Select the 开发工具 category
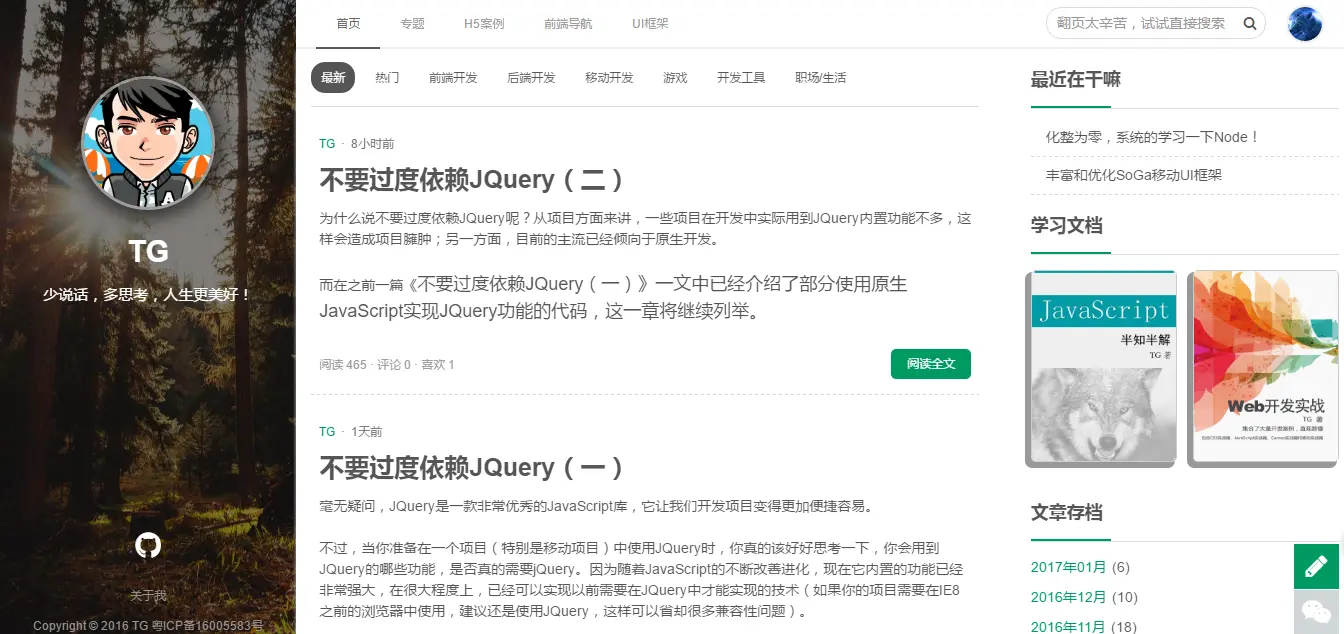Viewport: 1344px width, 634px height. tap(741, 77)
